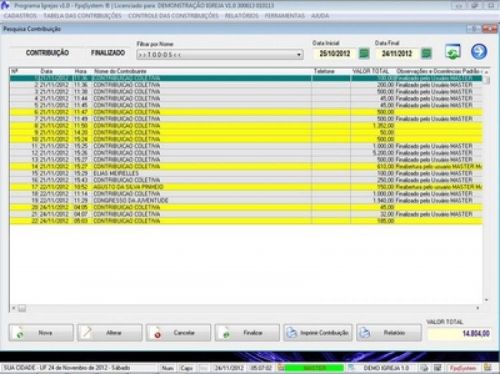This screenshot has height=374, width=500.
Task: Select row 8 with value 1.352,00
Action: point(246,125)
